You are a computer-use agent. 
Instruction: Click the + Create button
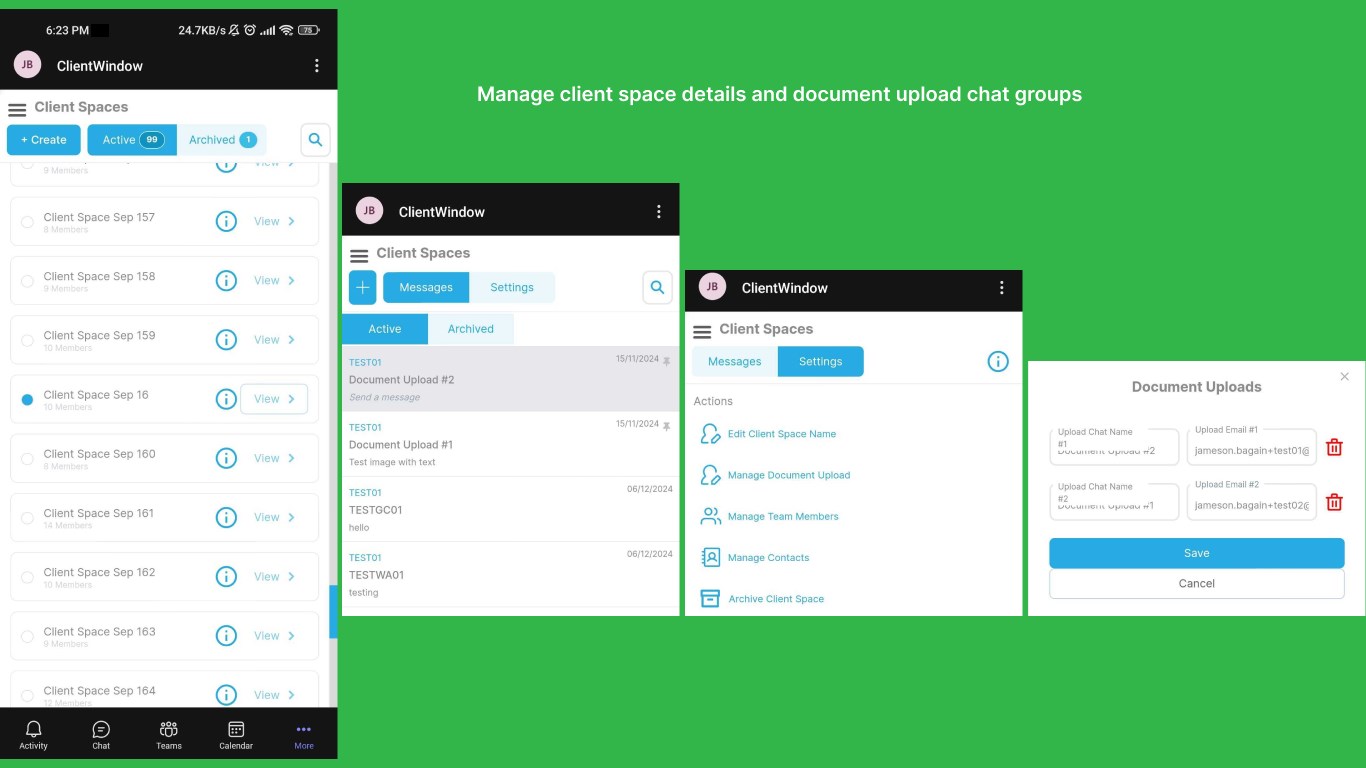(44, 140)
